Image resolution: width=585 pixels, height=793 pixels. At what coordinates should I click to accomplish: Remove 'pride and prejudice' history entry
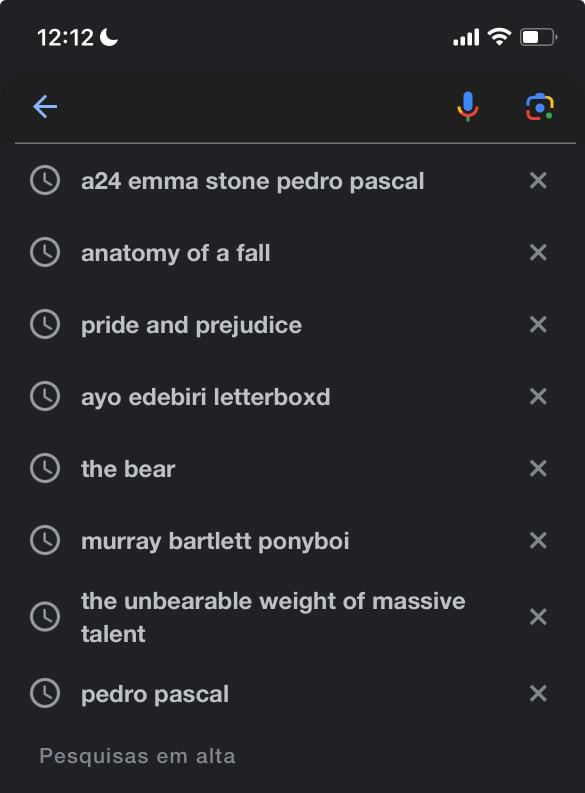pos(538,325)
